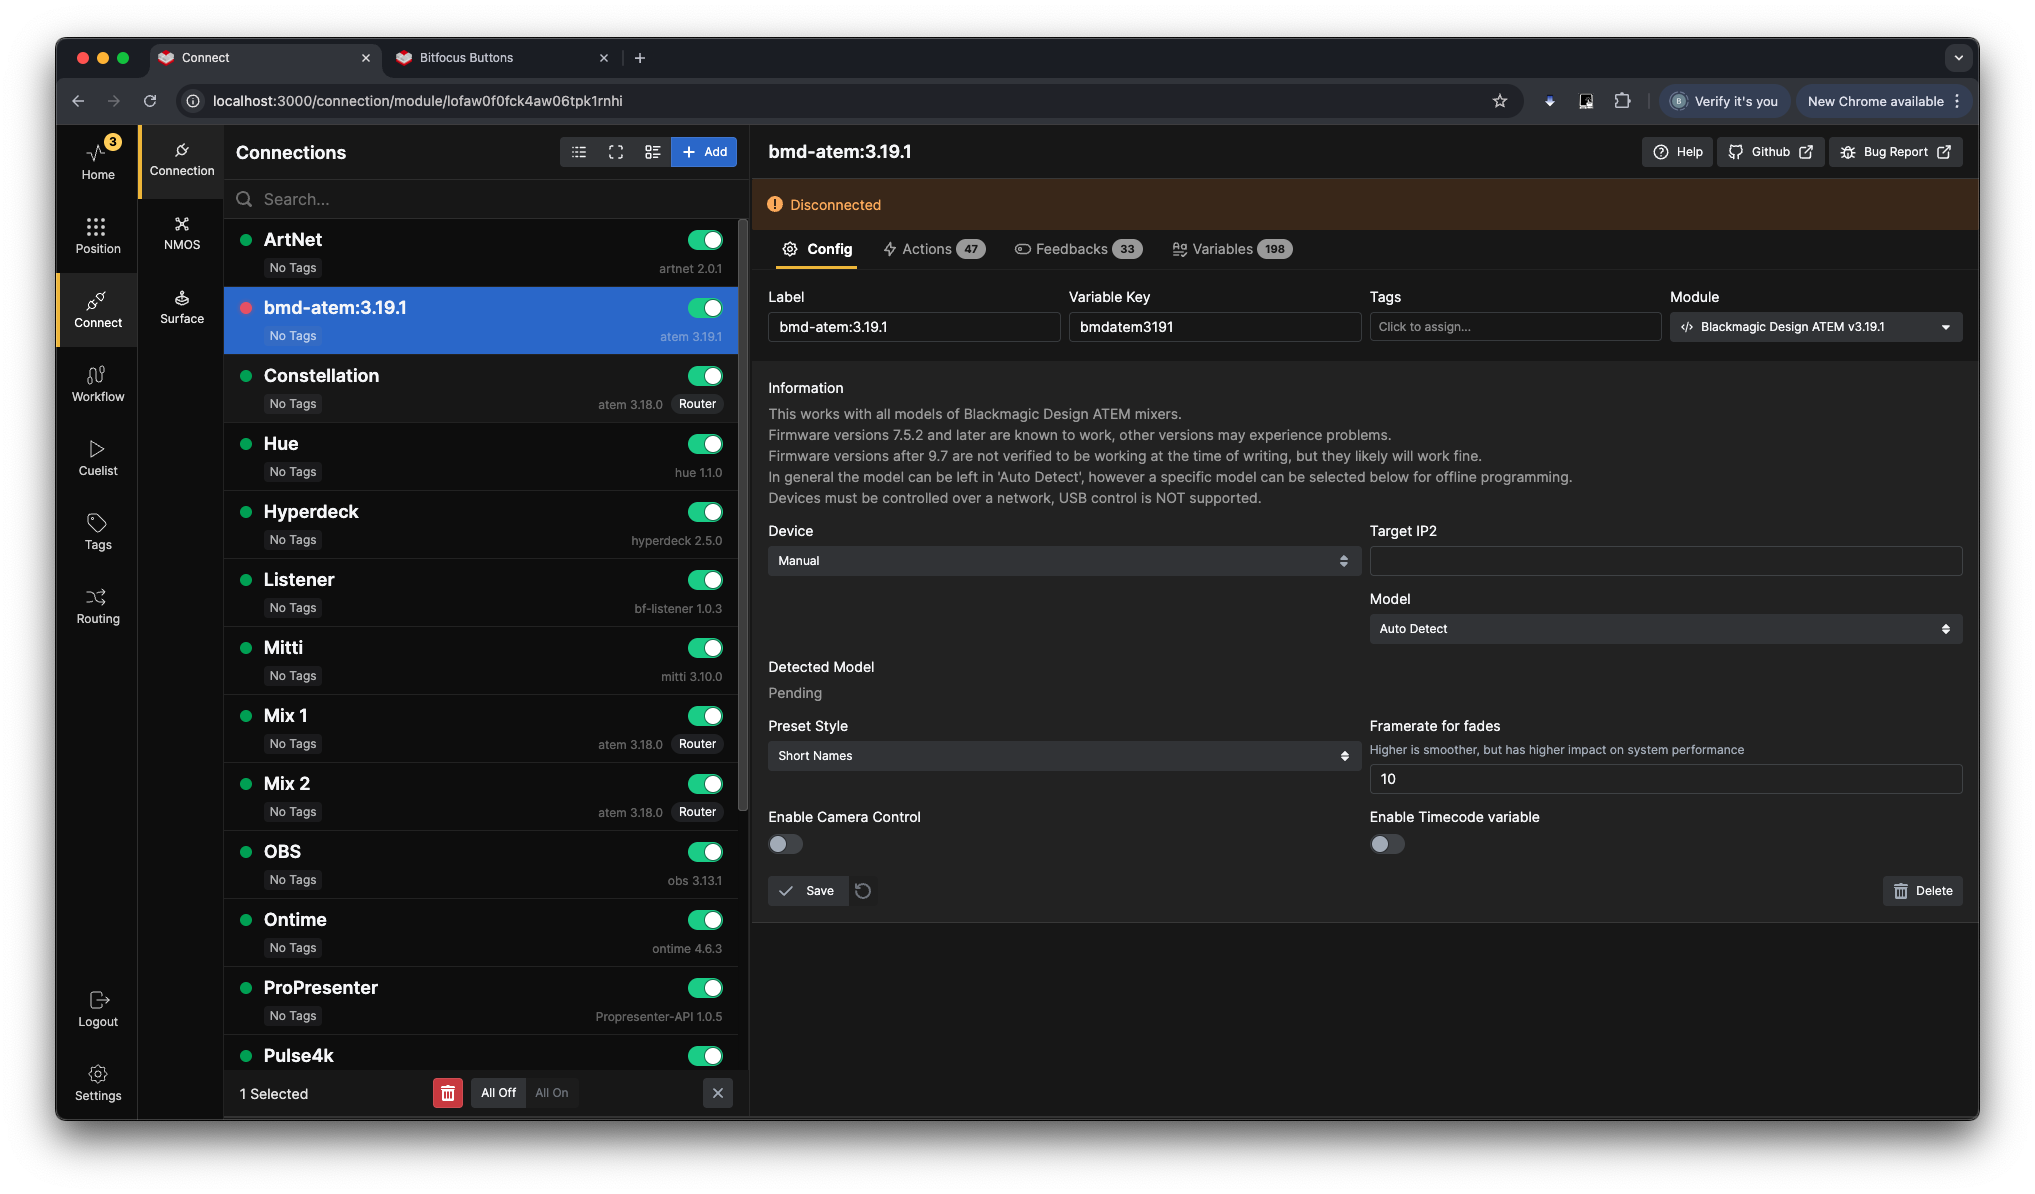Toggle the bmd-atem:3.19.1 connection switch

click(705, 308)
